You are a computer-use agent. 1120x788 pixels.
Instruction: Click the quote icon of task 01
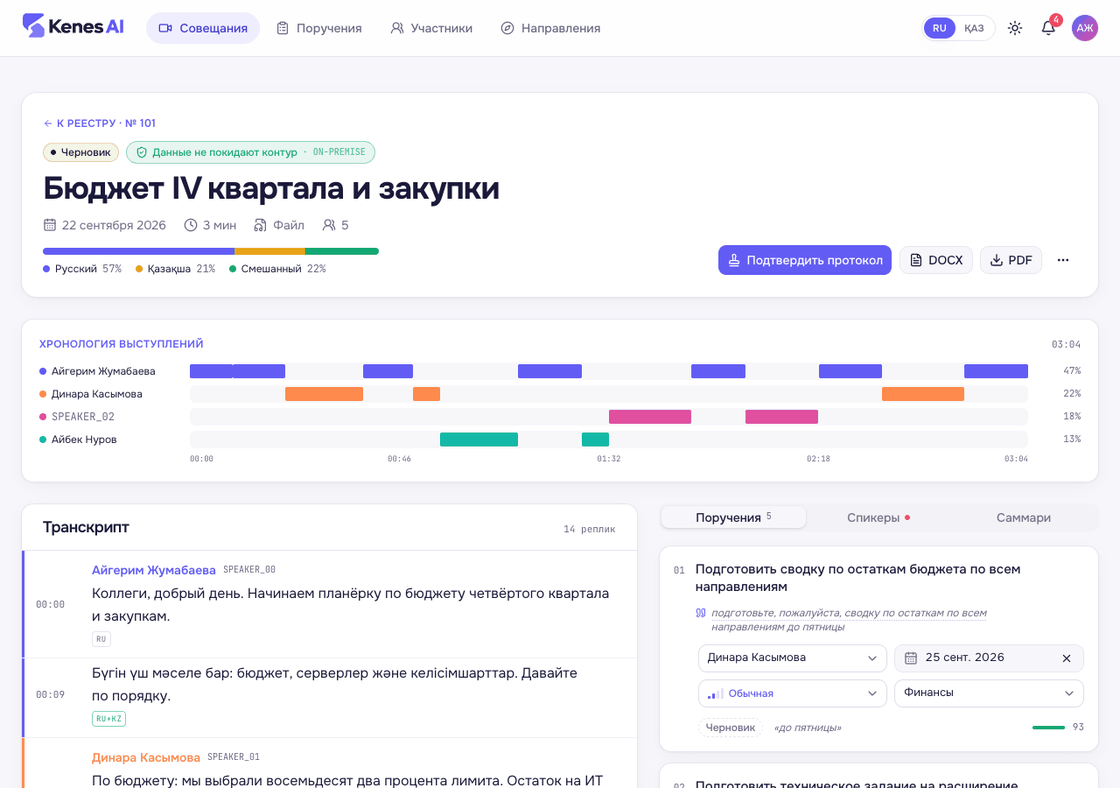[x=701, y=613]
